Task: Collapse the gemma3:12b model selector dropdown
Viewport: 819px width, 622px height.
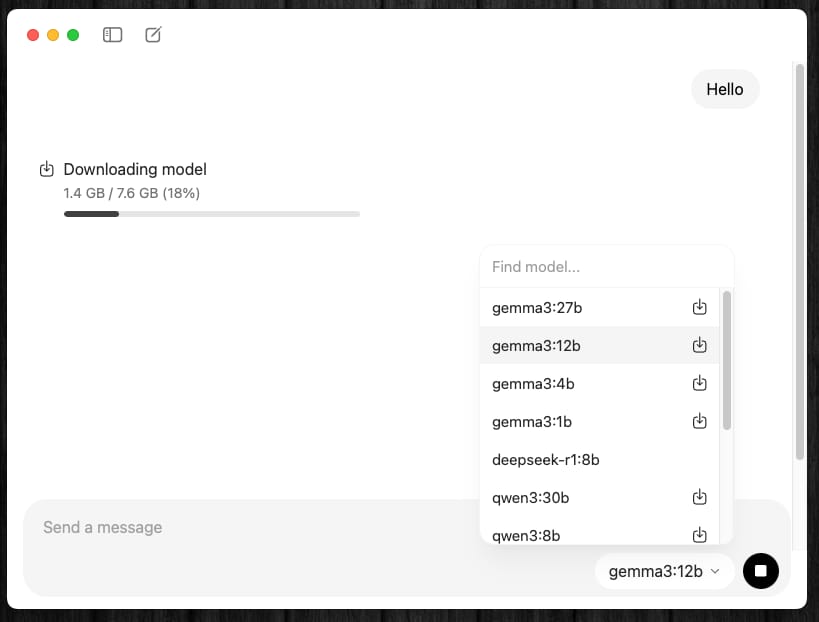Action: [x=664, y=572]
